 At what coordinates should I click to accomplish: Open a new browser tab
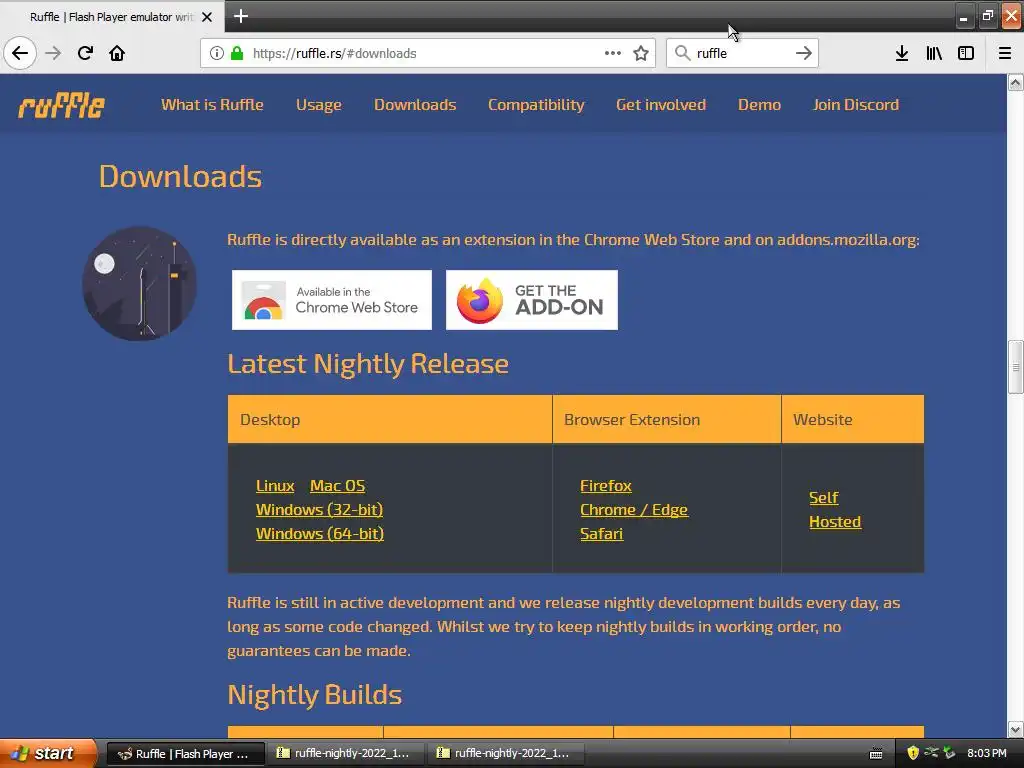tap(240, 16)
